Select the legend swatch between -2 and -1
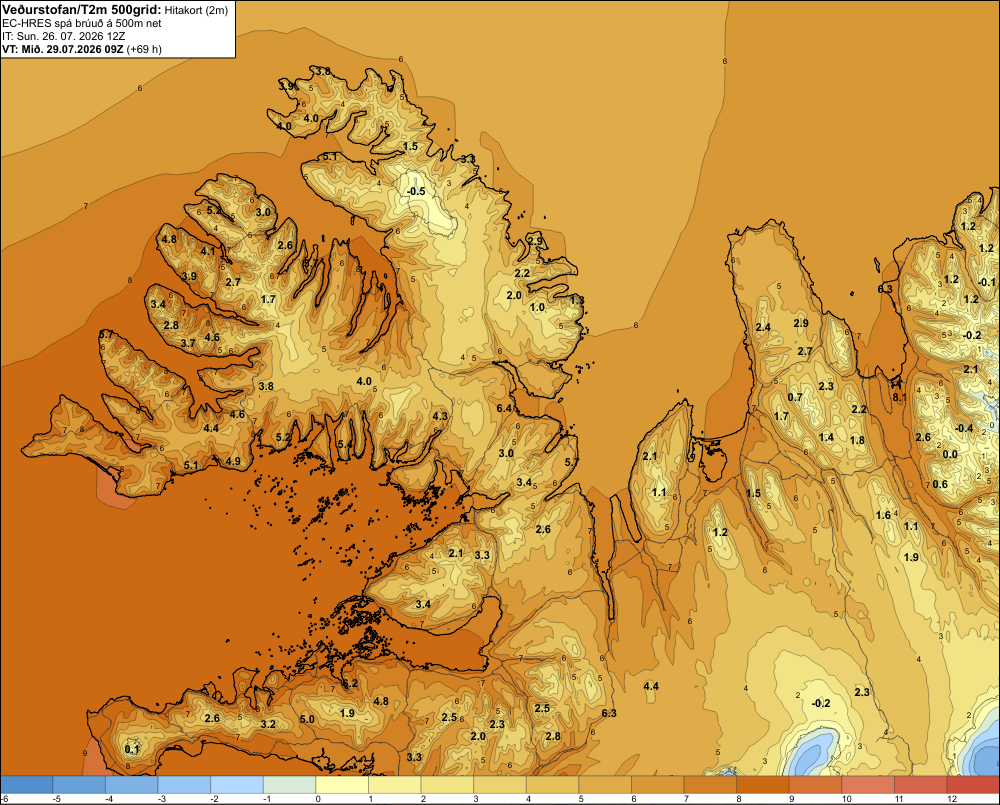The image size is (1000, 805). (237, 785)
